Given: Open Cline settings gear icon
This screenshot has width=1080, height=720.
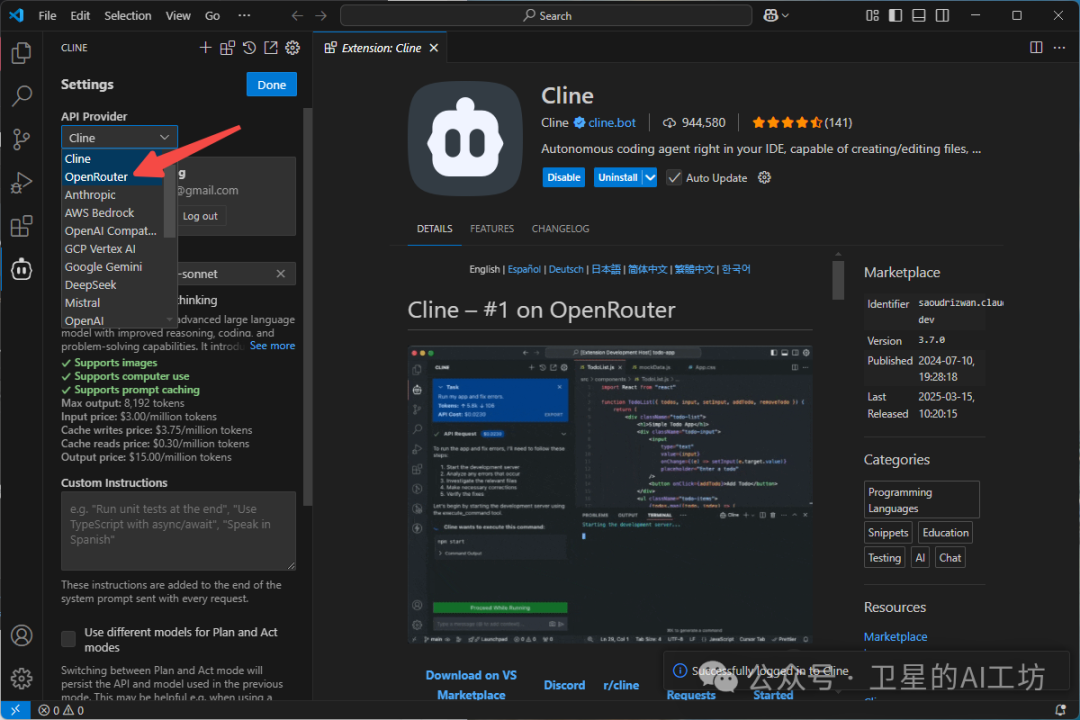Looking at the screenshot, I should (x=292, y=47).
